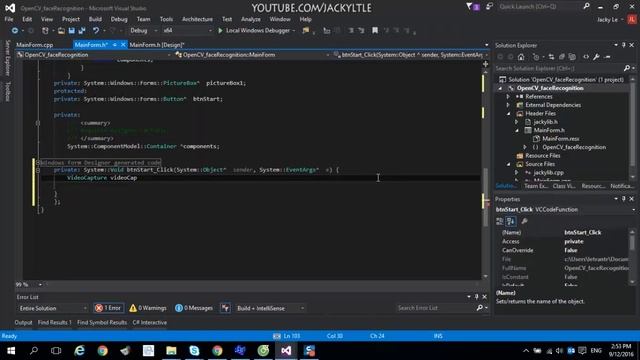This screenshot has width=640, height=360.
Task: Click the Home icon in Solution Explorer
Action: click(521, 57)
